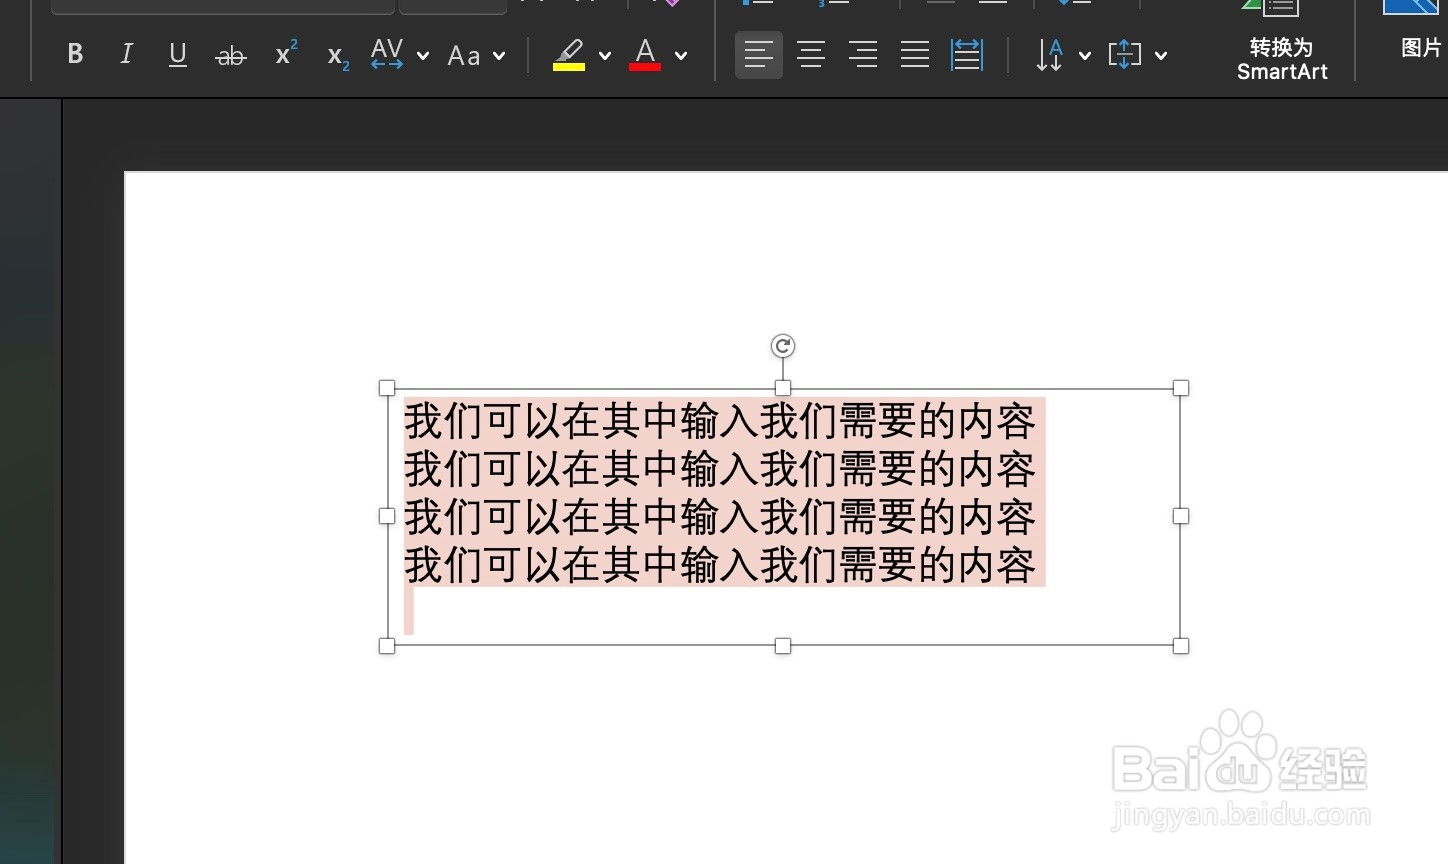Click the second line of text in box
1448x864 pixels.
click(x=720, y=469)
